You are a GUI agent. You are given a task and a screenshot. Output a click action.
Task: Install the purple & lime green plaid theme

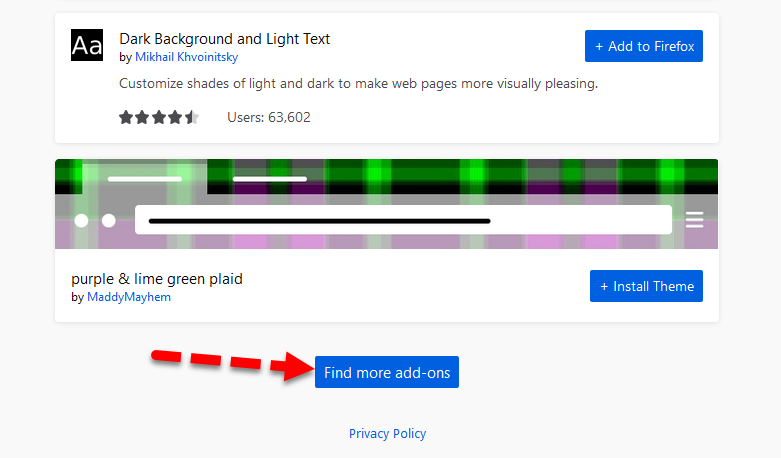pos(646,286)
